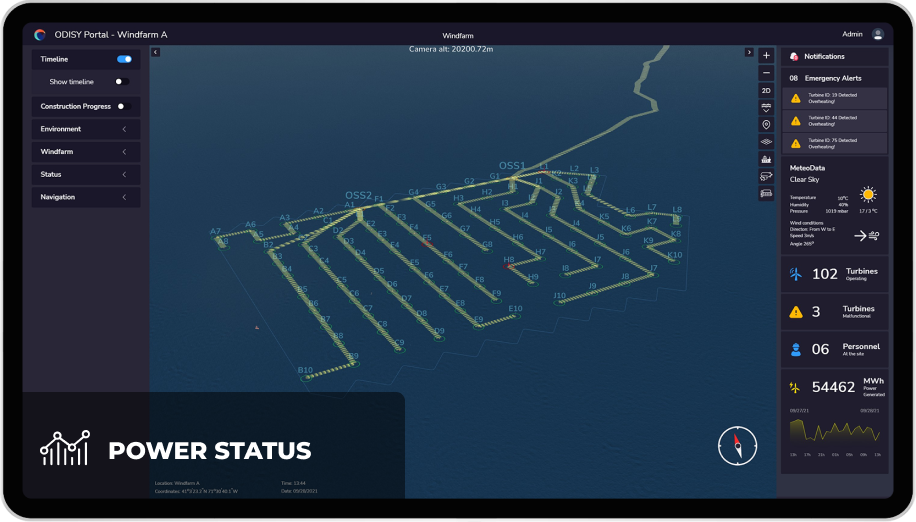
Task: Click the location pin map tool
Action: [766, 124]
